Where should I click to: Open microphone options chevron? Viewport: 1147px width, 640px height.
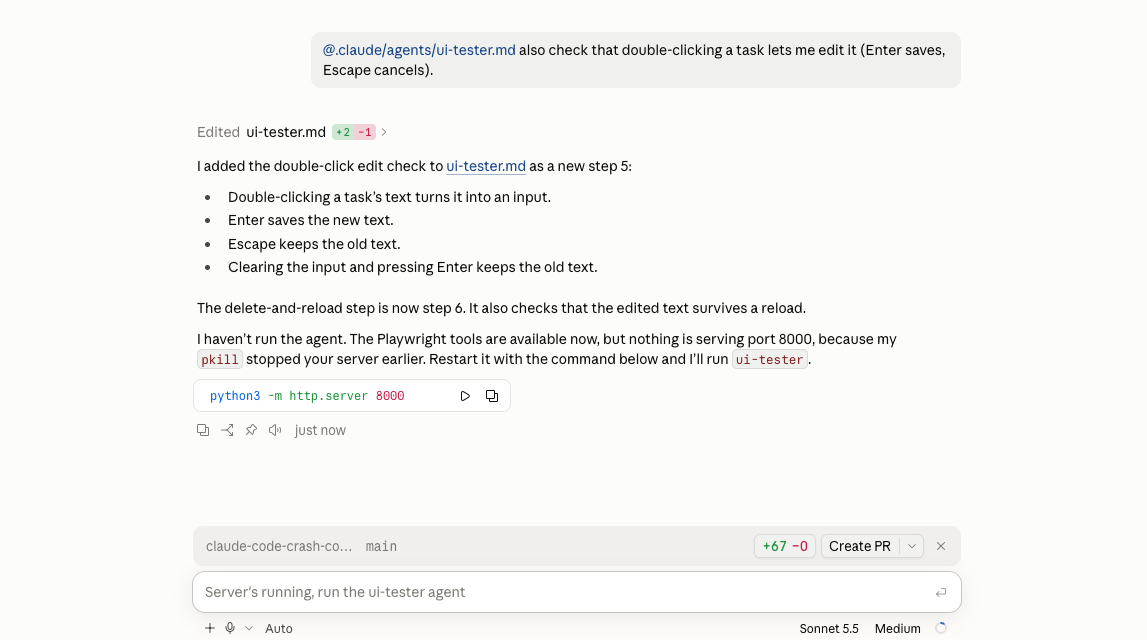pos(249,628)
